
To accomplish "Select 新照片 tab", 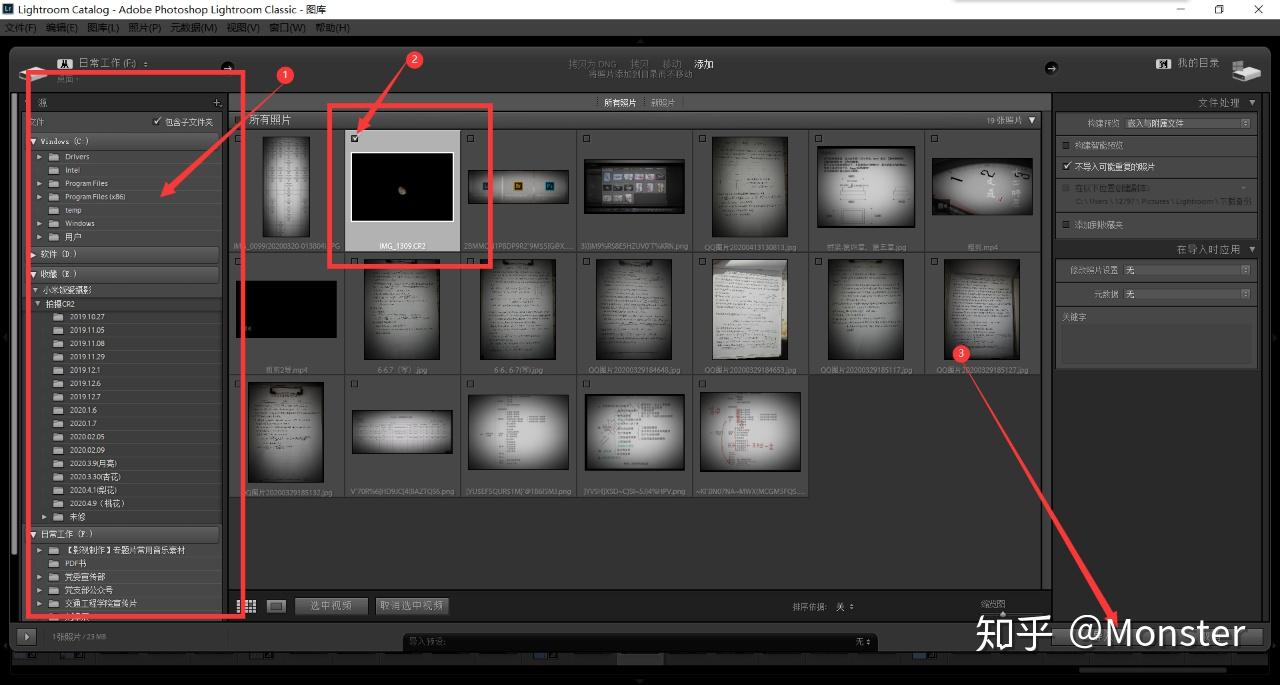I will click(662, 103).
